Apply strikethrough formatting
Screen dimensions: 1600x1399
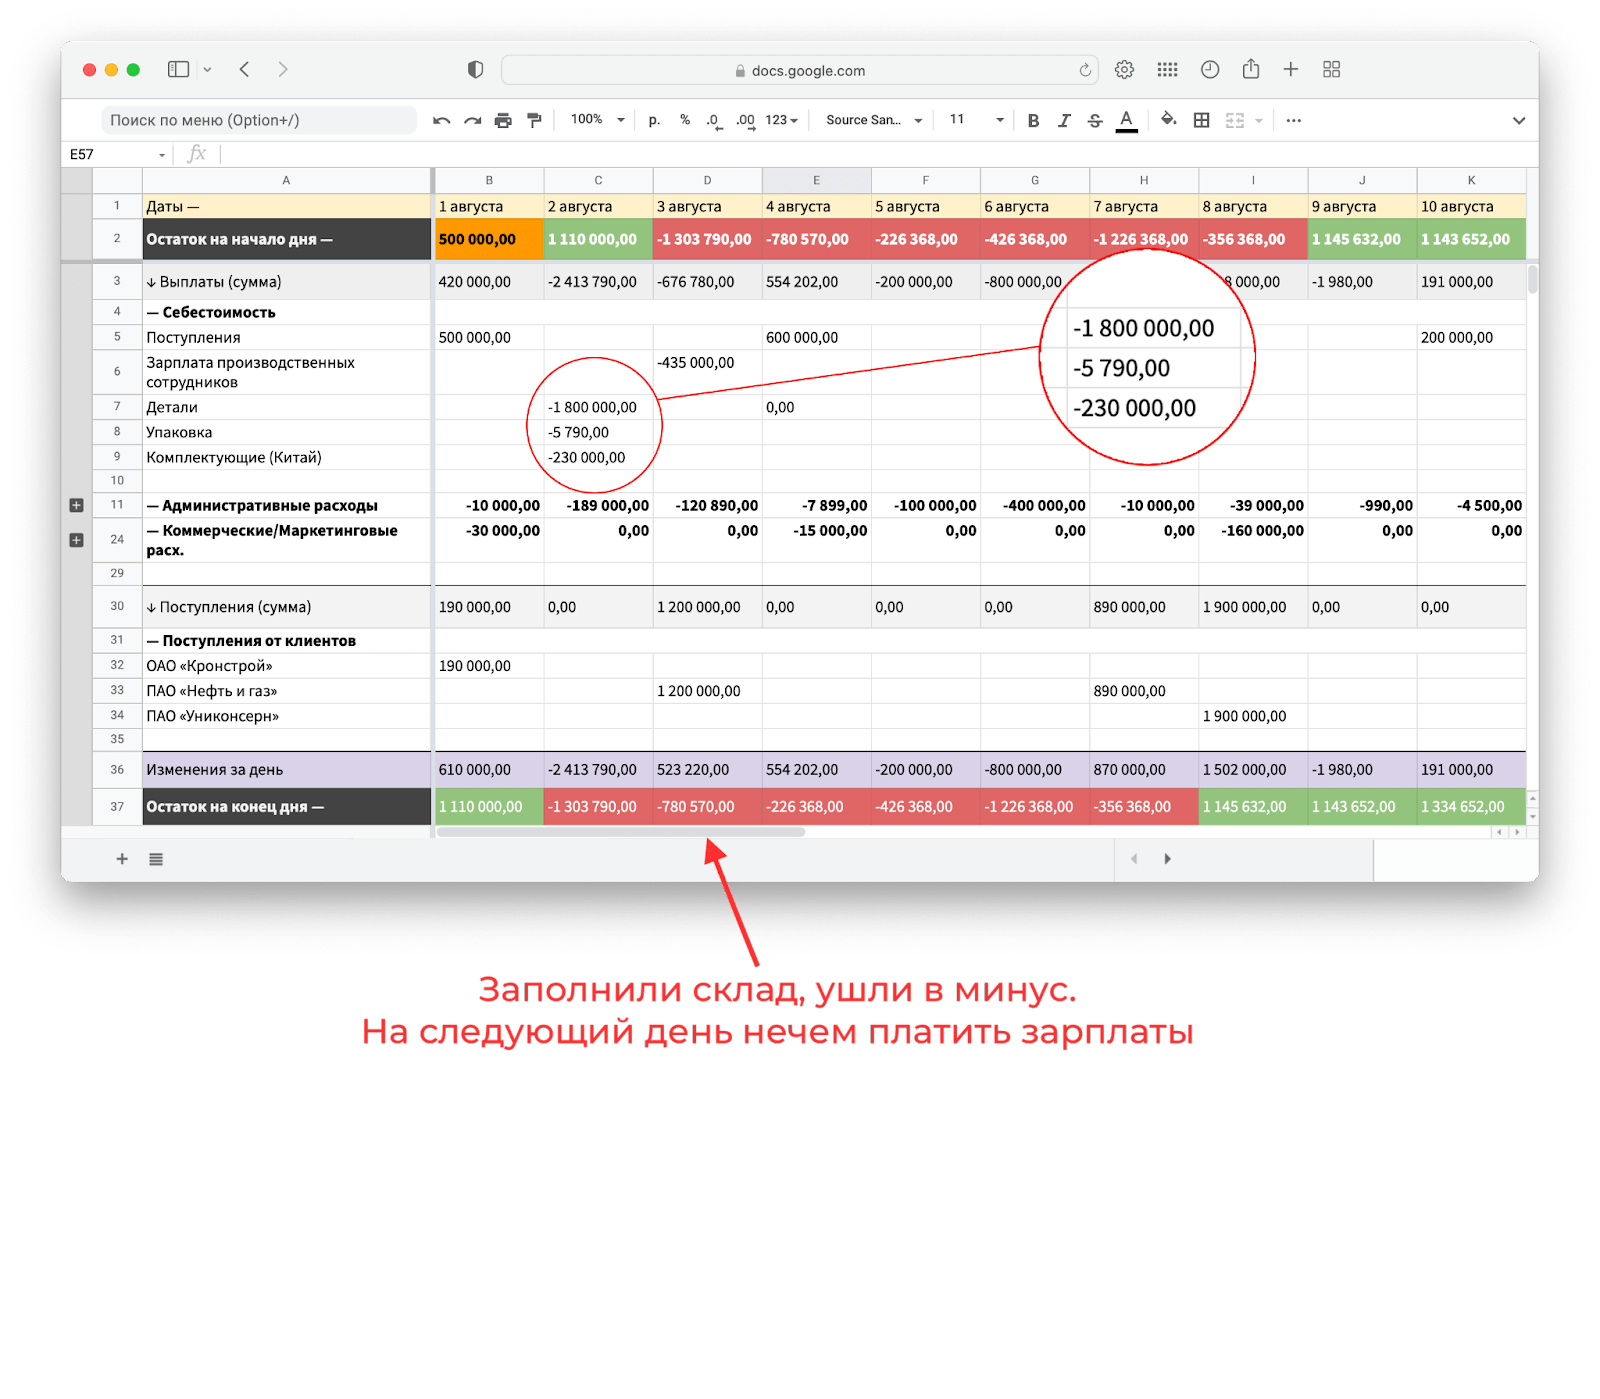[1095, 120]
